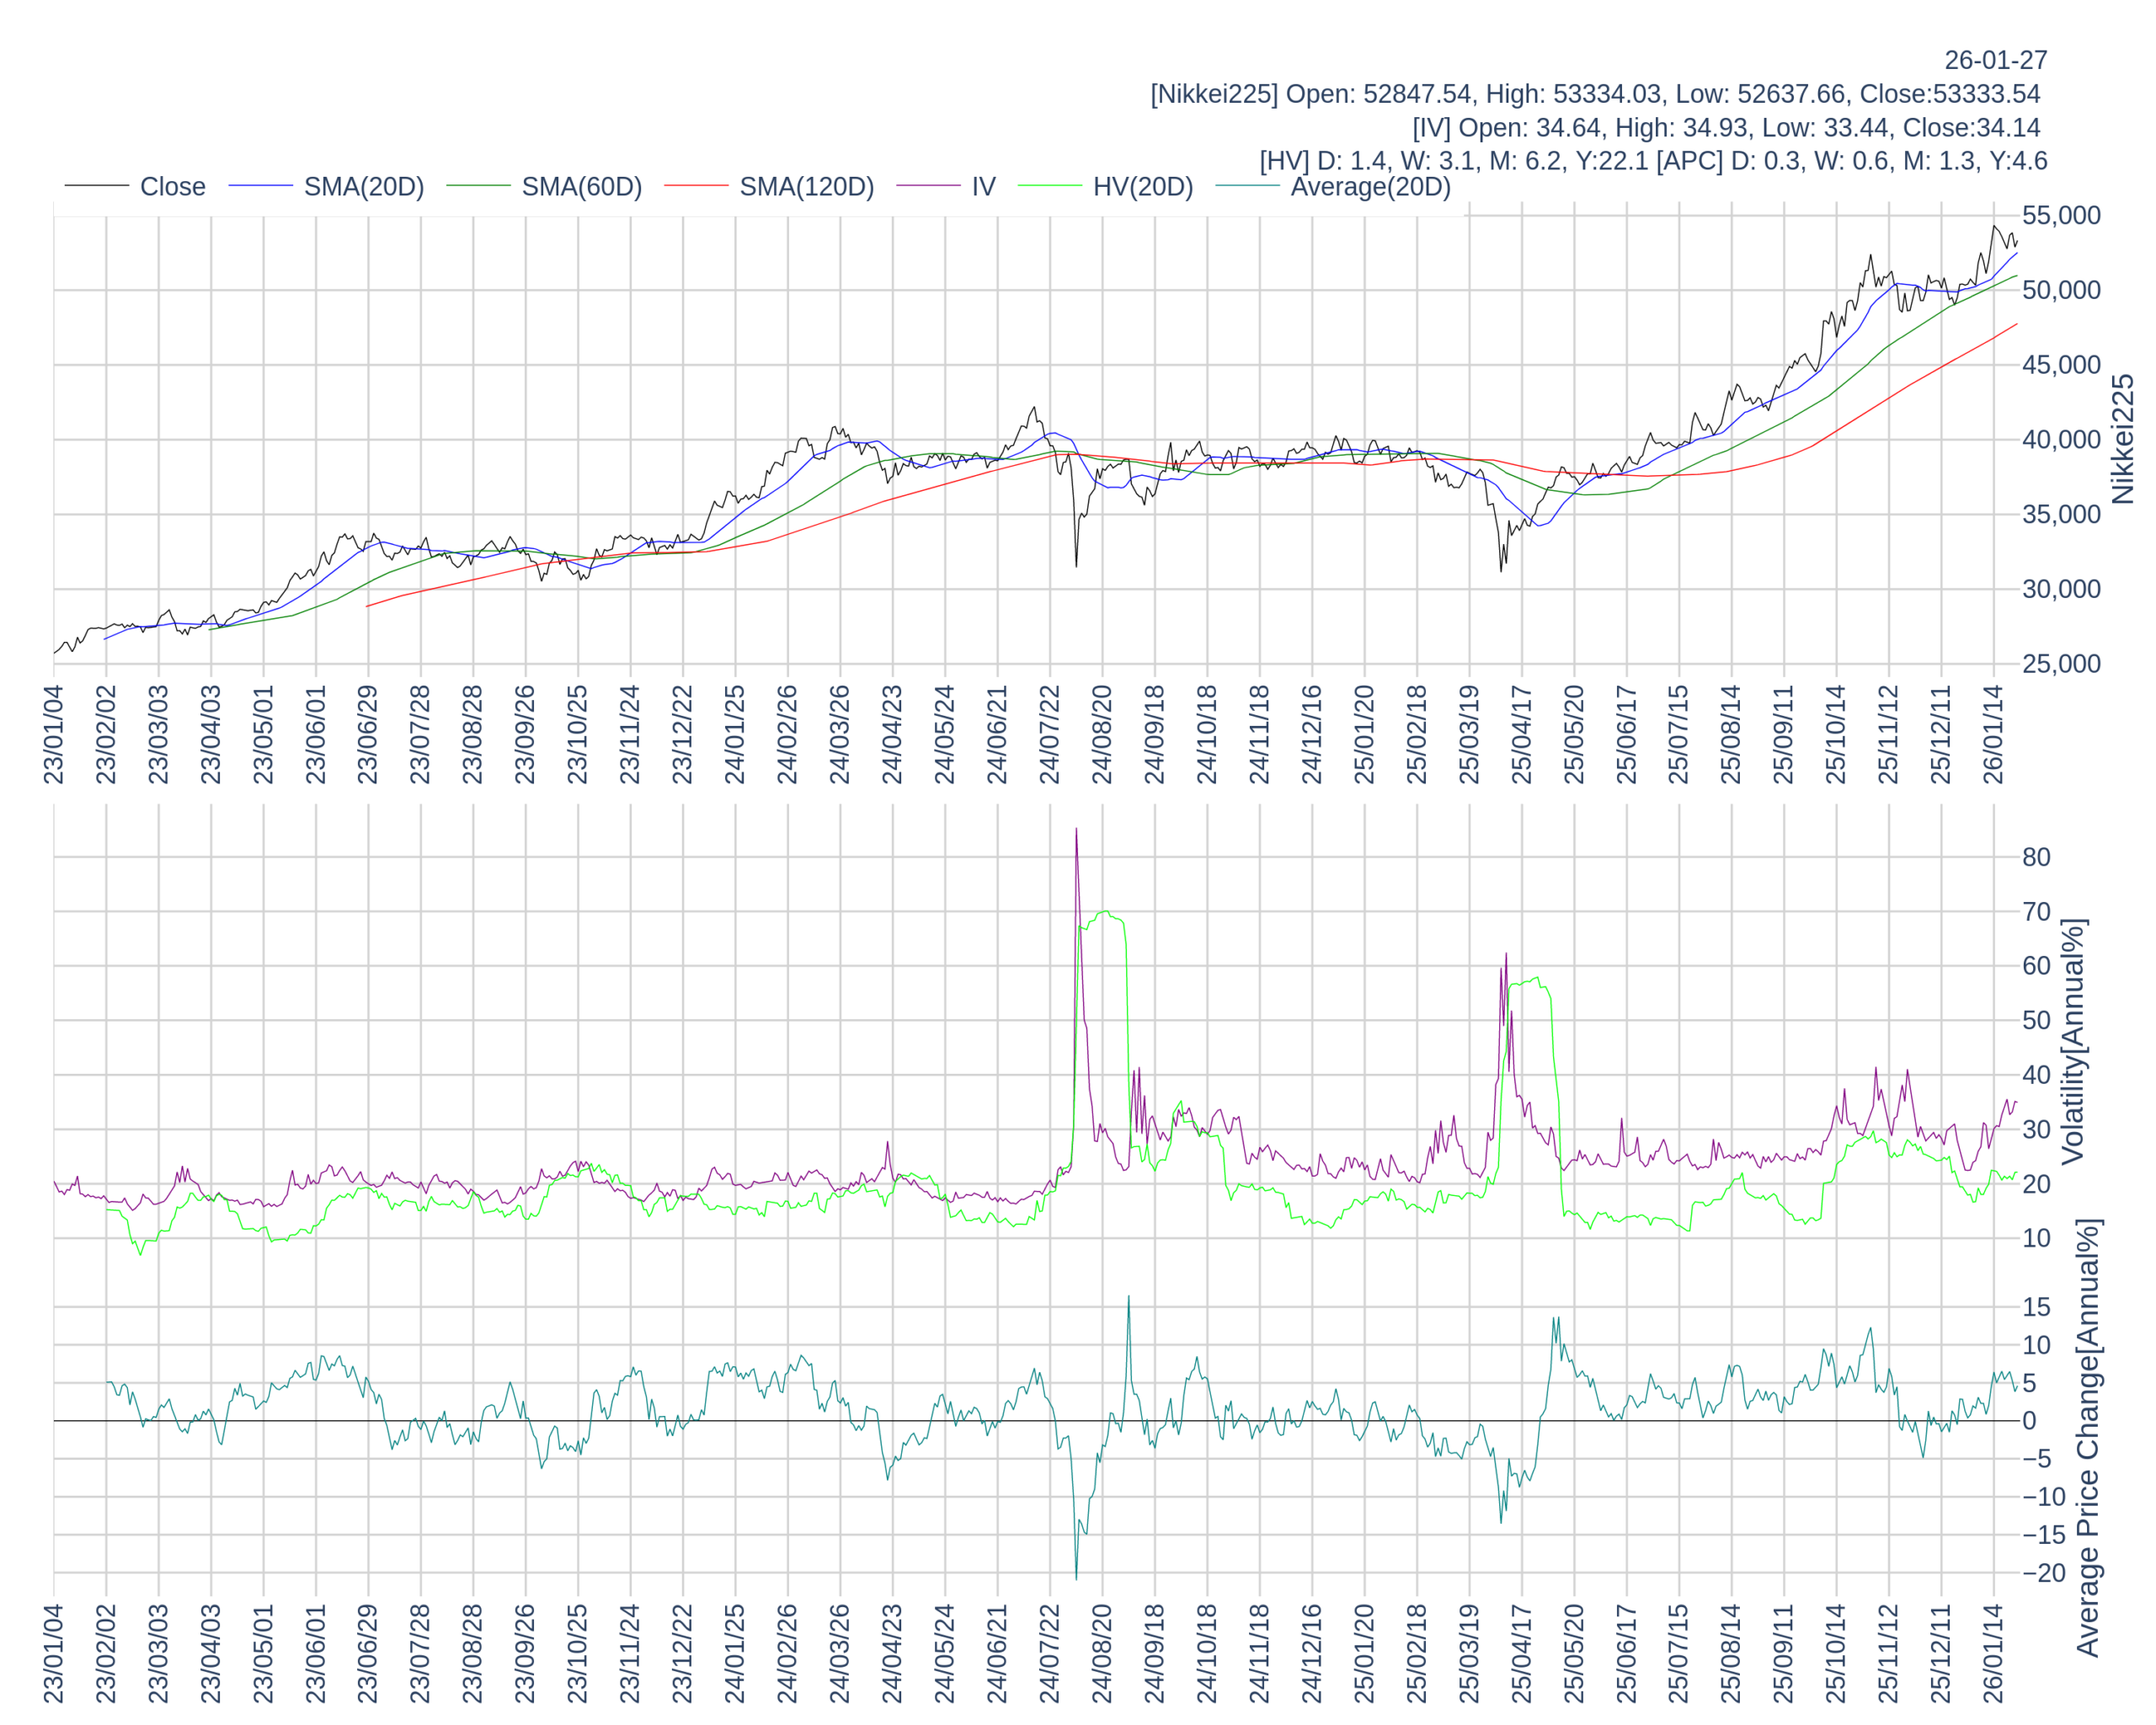Image resolution: width=2156 pixels, height=1725 pixels.
Task: Click the HV and APC statistics line
Action: (x=1652, y=161)
